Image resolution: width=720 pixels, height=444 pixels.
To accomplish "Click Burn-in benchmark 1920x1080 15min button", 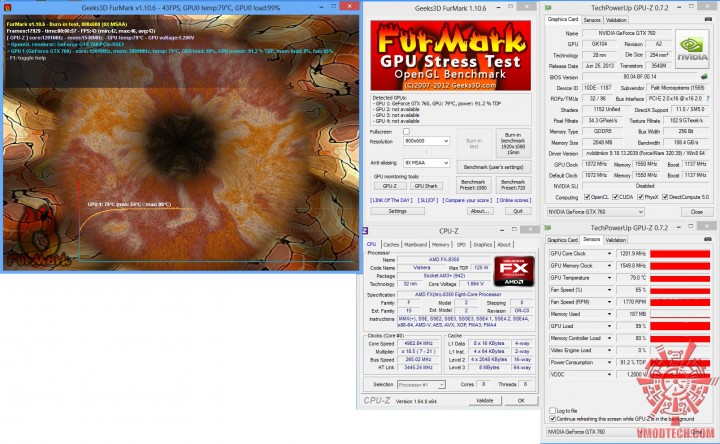I will [513, 143].
